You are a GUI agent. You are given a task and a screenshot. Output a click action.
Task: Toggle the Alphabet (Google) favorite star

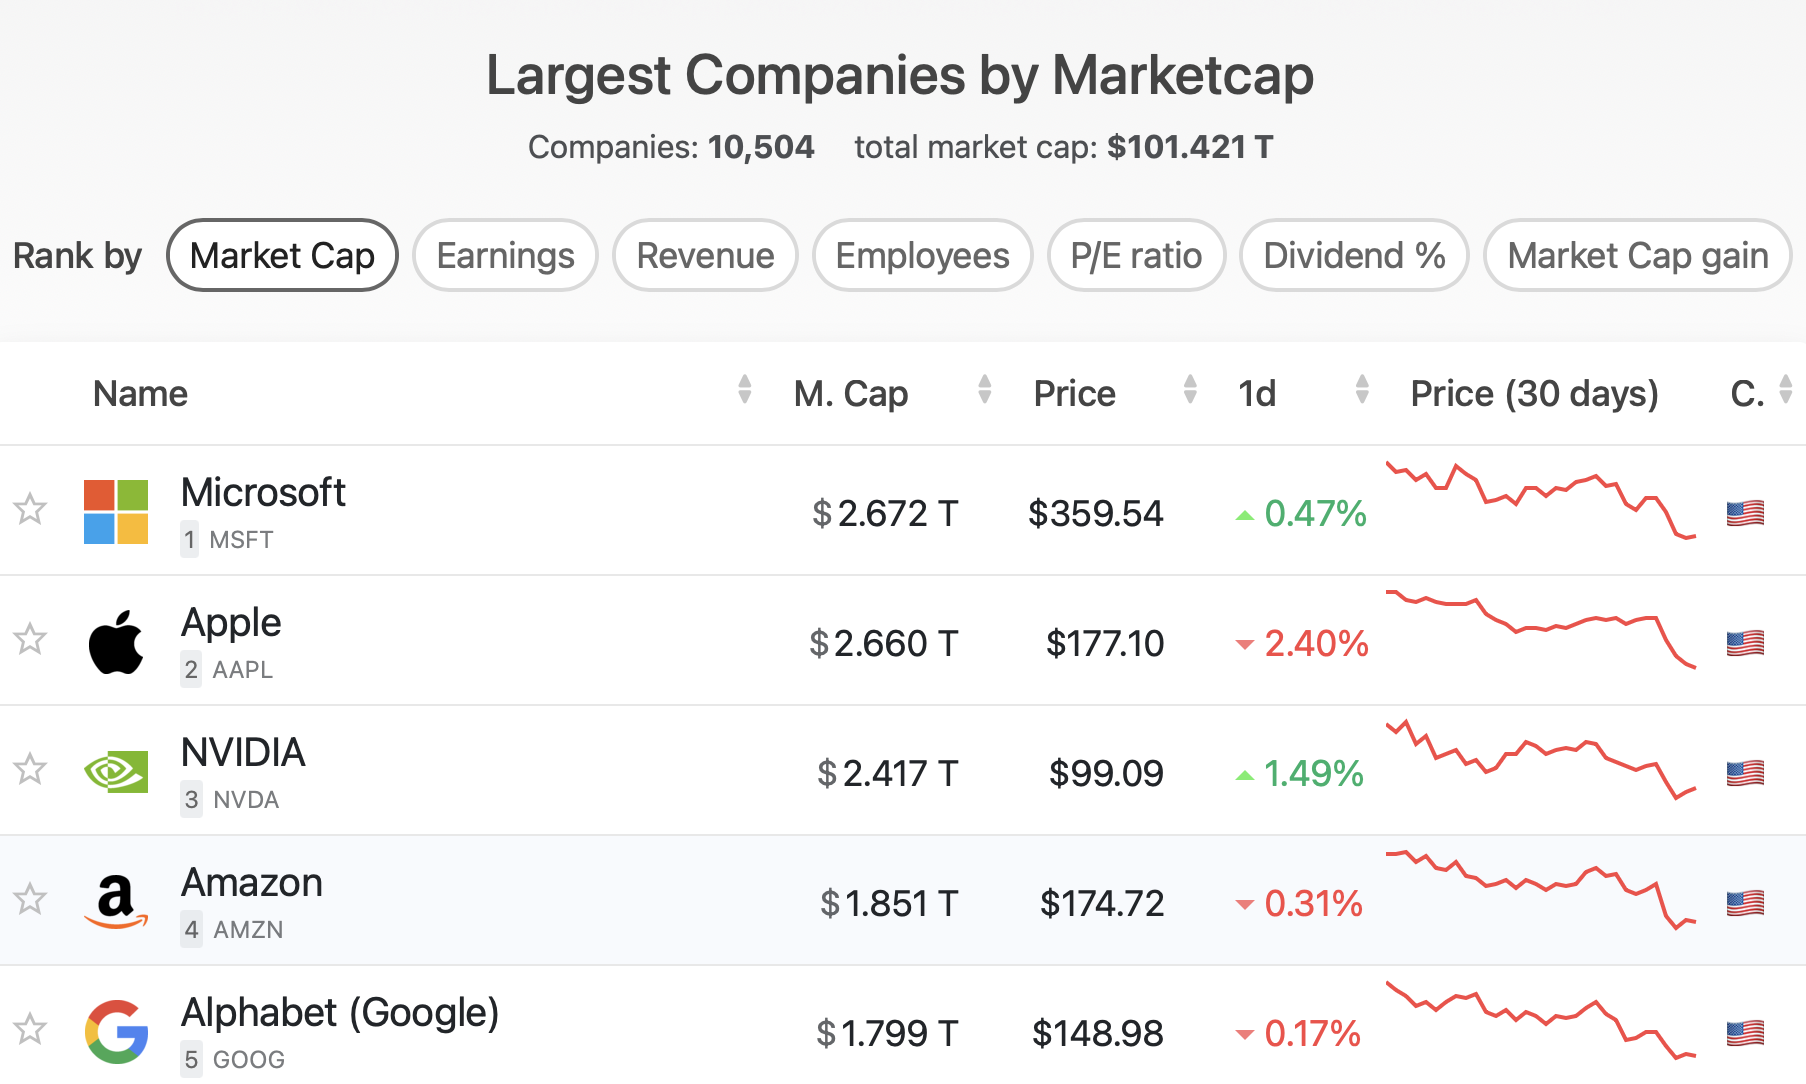[30, 1029]
